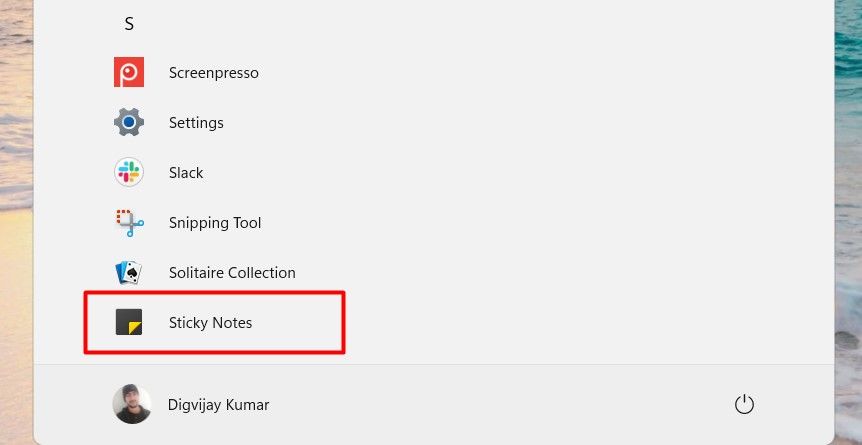Viewport: 862px width, 445px height.
Task: Open the Sticky Notes icon
Action: tap(129, 322)
